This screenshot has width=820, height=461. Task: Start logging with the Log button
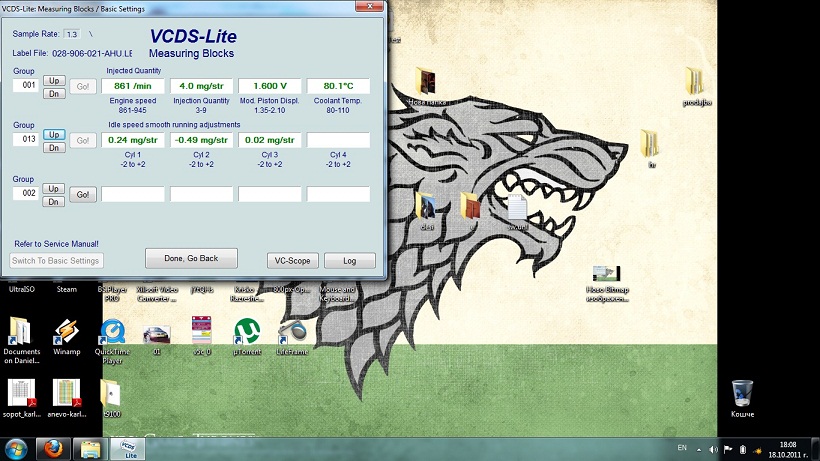click(349, 261)
